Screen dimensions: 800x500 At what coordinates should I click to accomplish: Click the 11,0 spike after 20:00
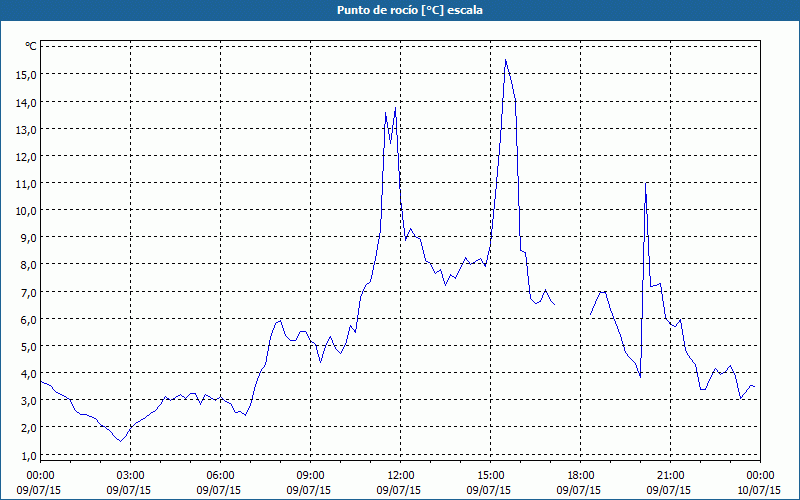pos(646,183)
